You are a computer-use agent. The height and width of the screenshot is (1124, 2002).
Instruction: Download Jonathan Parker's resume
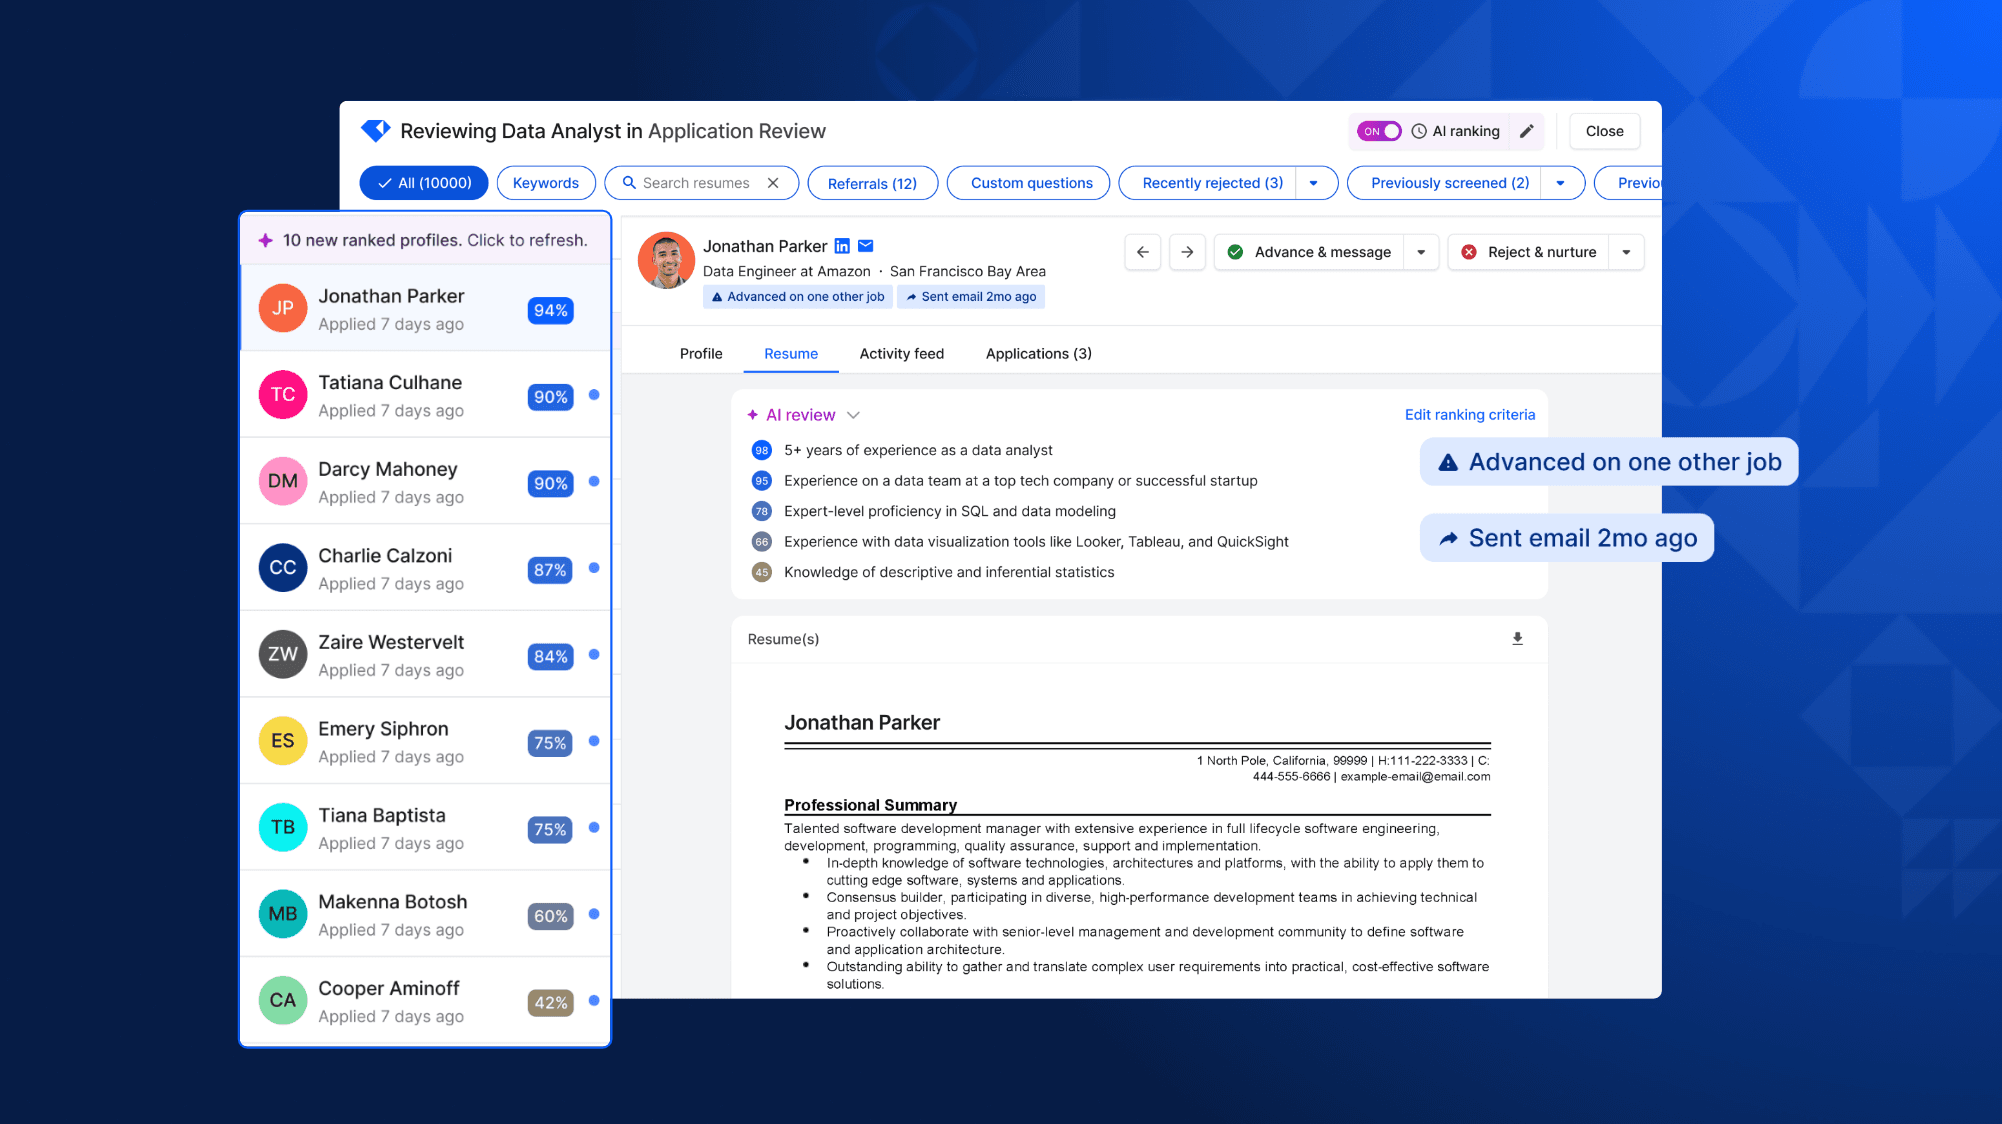click(1516, 638)
